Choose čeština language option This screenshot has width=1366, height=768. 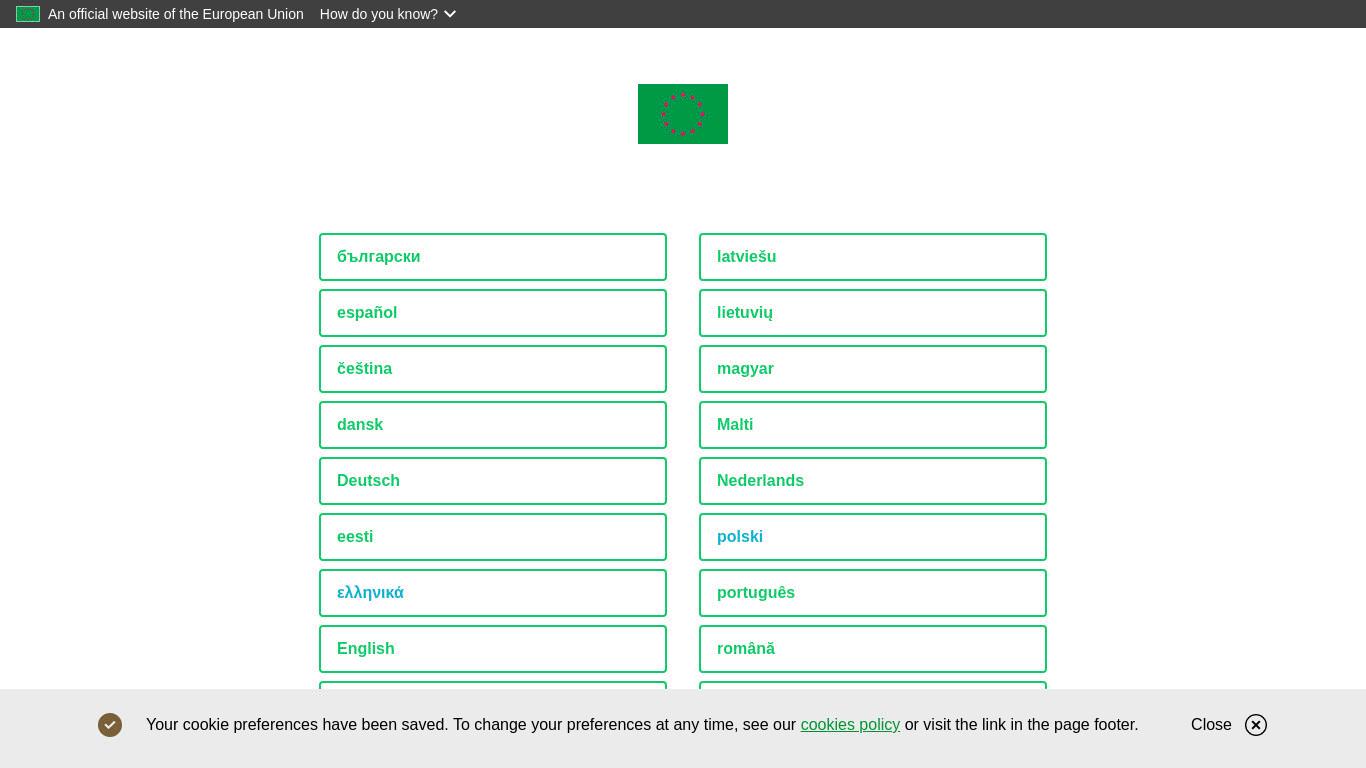point(493,369)
